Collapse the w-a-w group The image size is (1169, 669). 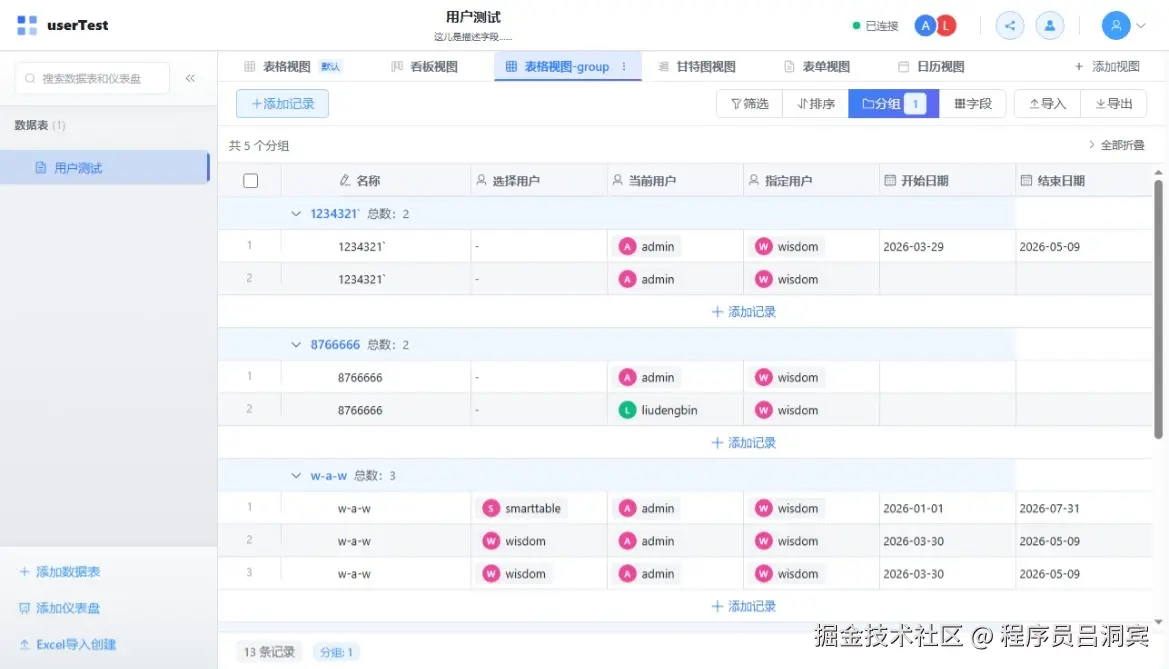(x=296, y=475)
